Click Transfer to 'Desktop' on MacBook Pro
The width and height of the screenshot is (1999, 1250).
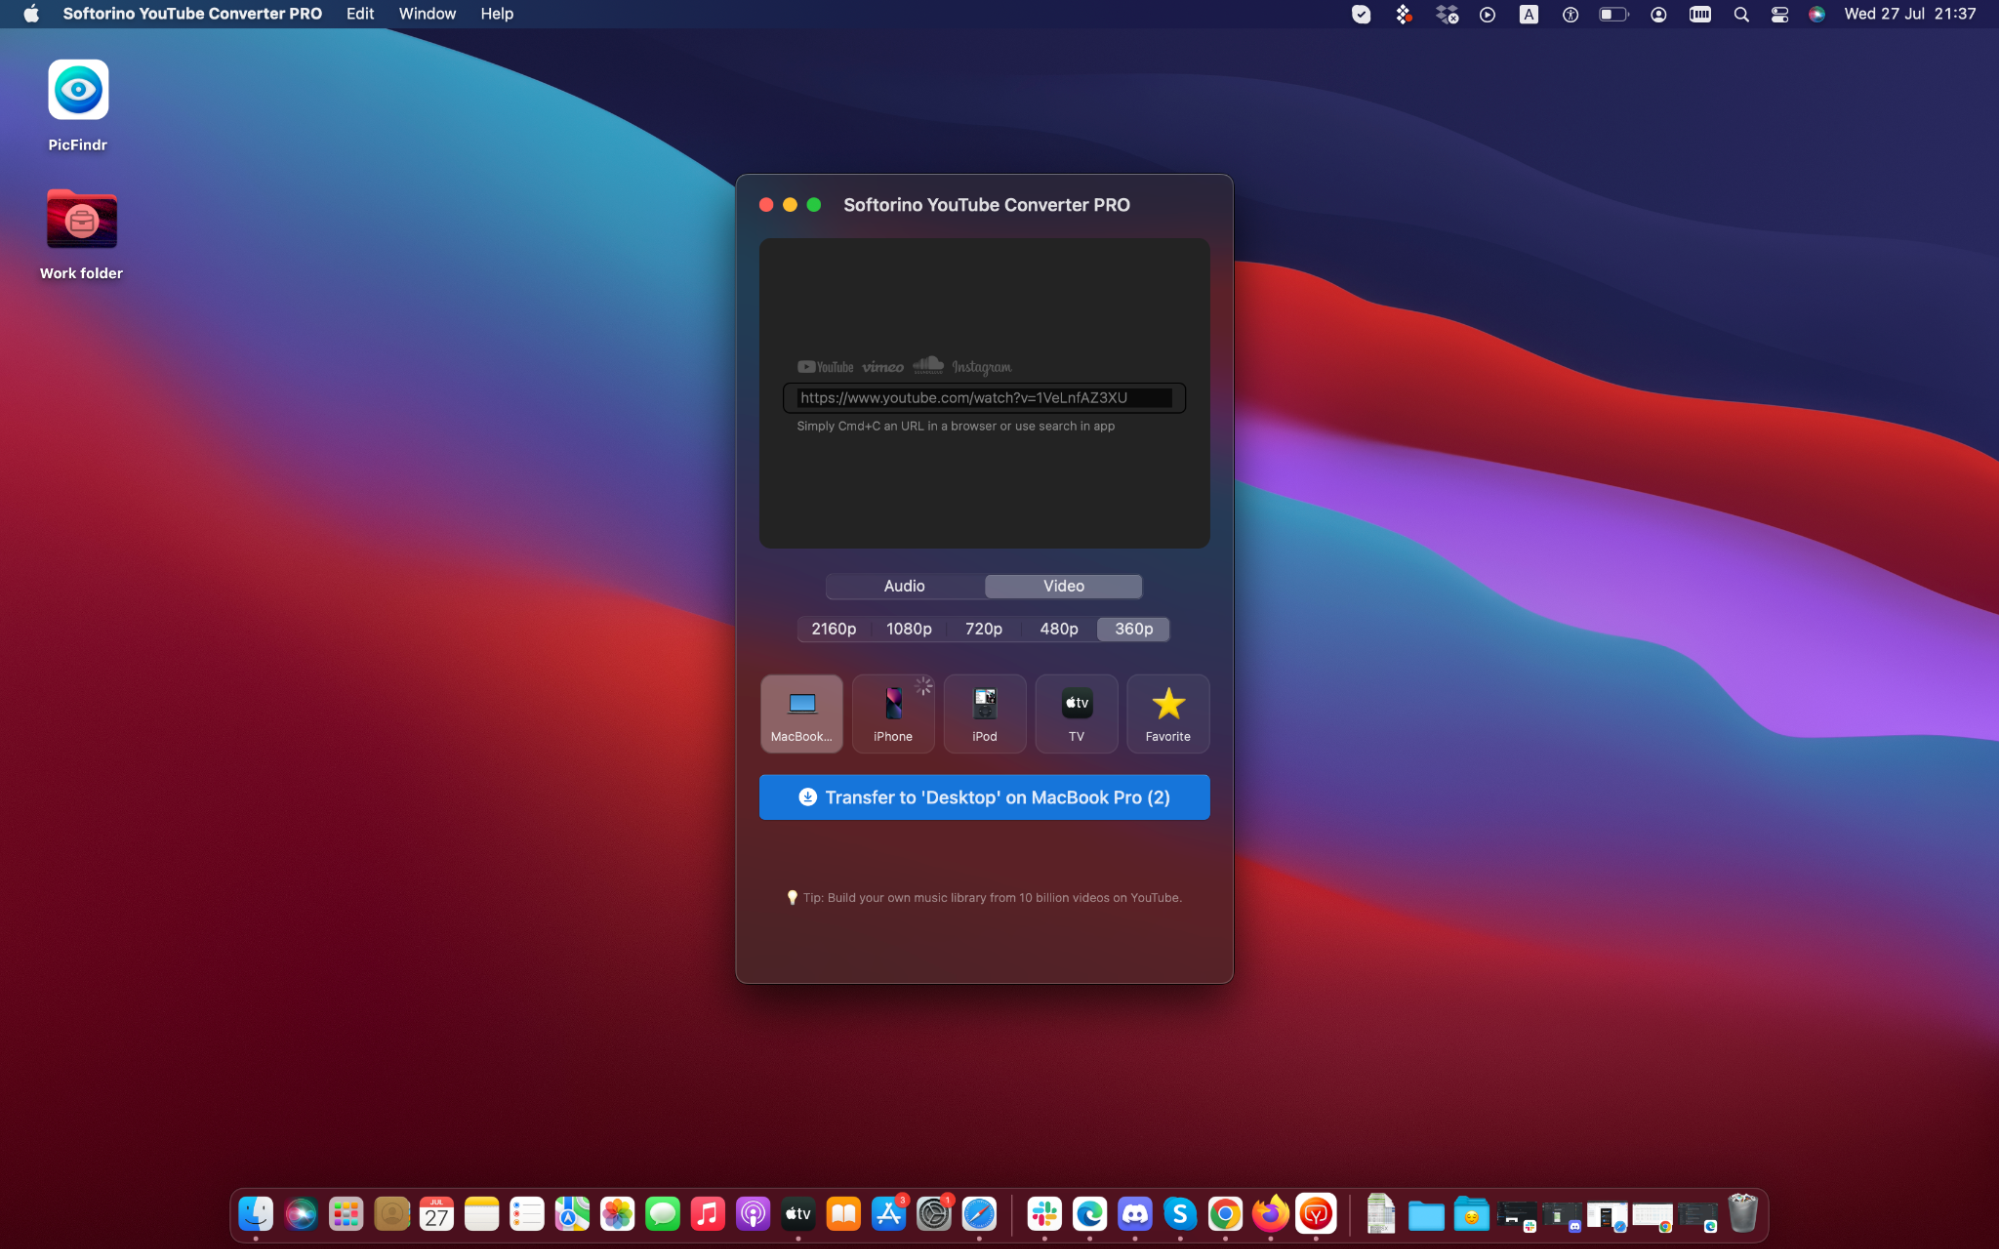pyautogui.click(x=984, y=797)
